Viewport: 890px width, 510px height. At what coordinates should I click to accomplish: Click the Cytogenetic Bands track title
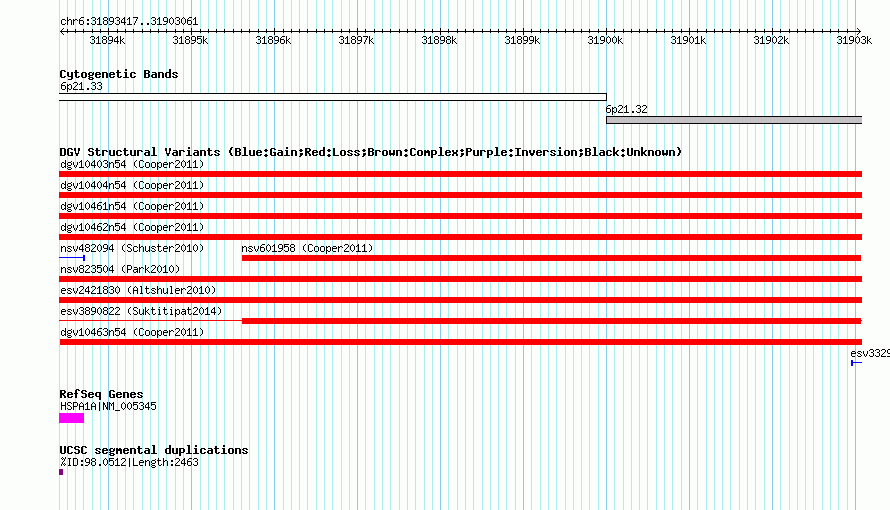(119, 74)
